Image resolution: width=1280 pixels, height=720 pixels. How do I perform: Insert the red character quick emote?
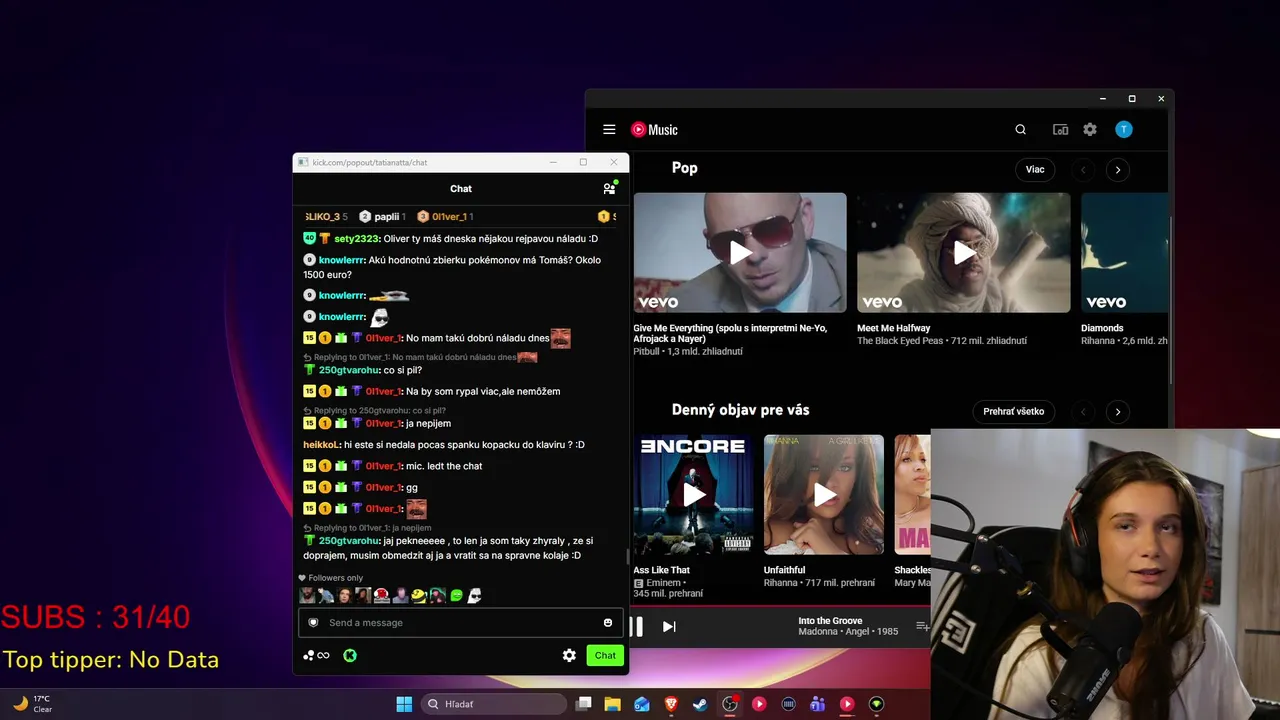381,595
